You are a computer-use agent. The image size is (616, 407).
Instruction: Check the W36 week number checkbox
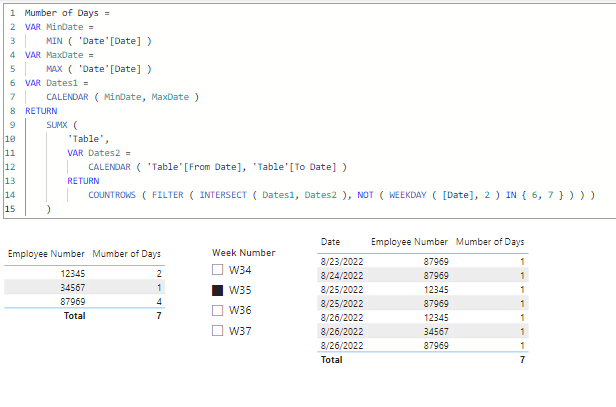[217, 310]
